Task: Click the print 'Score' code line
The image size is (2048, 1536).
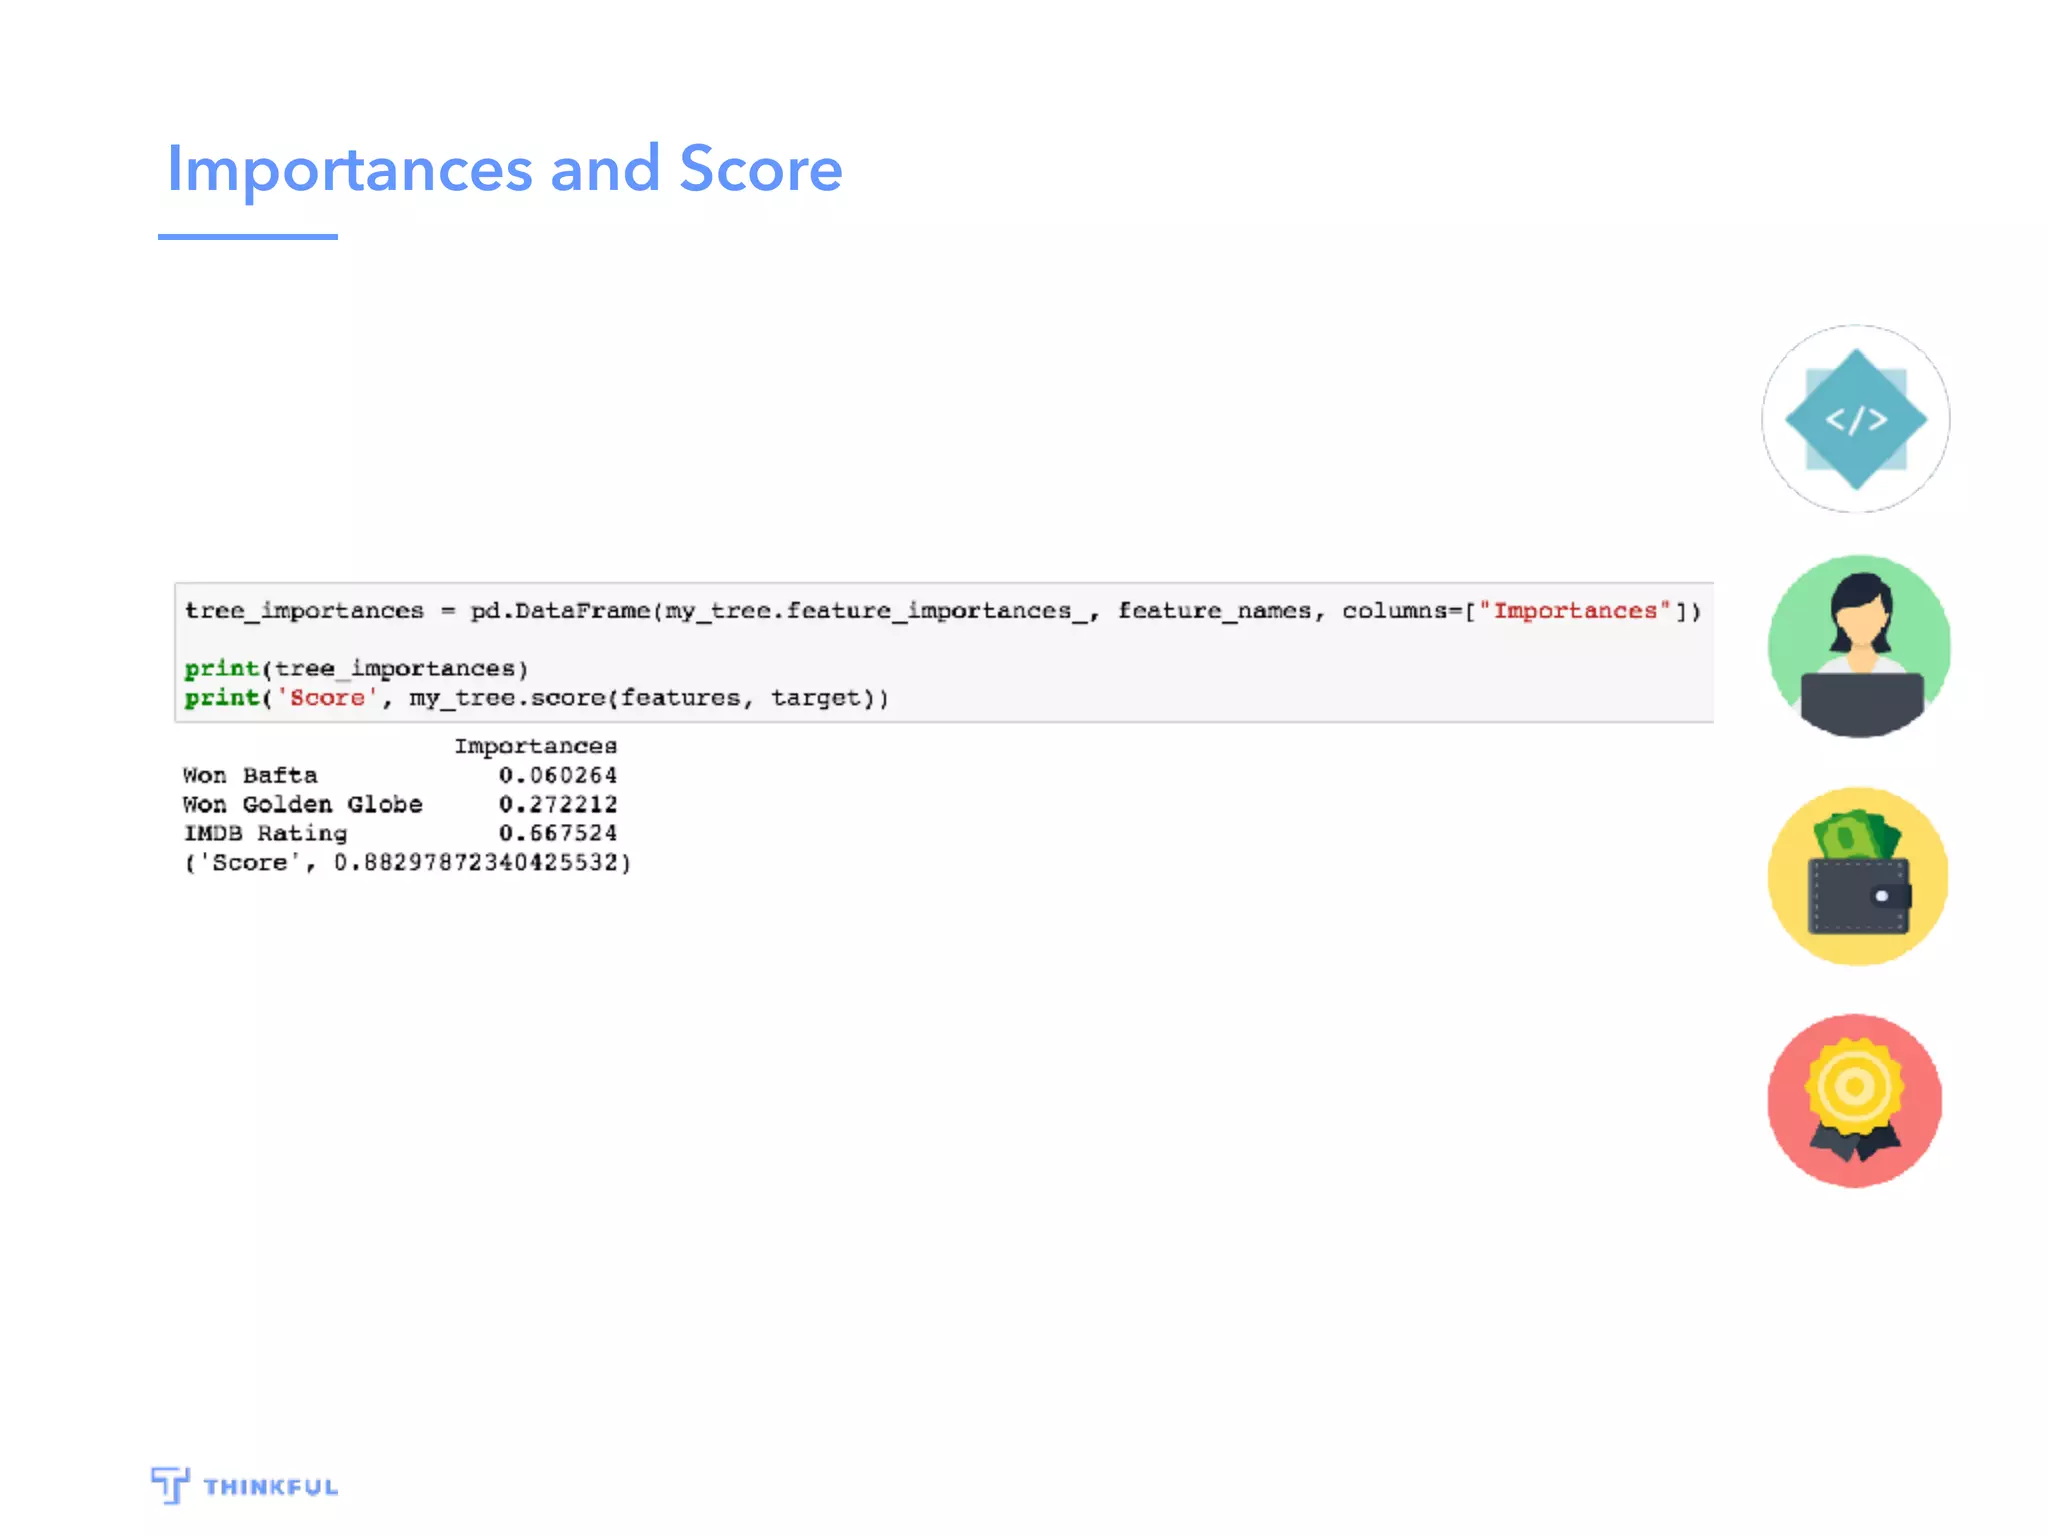Action: point(537,698)
